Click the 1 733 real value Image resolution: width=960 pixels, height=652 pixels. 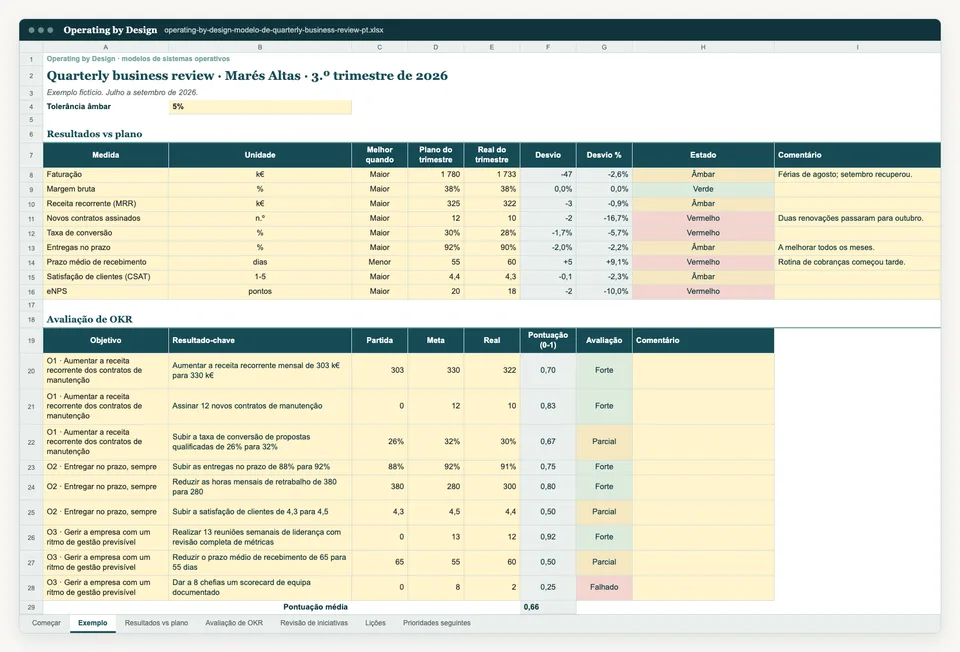(492, 174)
